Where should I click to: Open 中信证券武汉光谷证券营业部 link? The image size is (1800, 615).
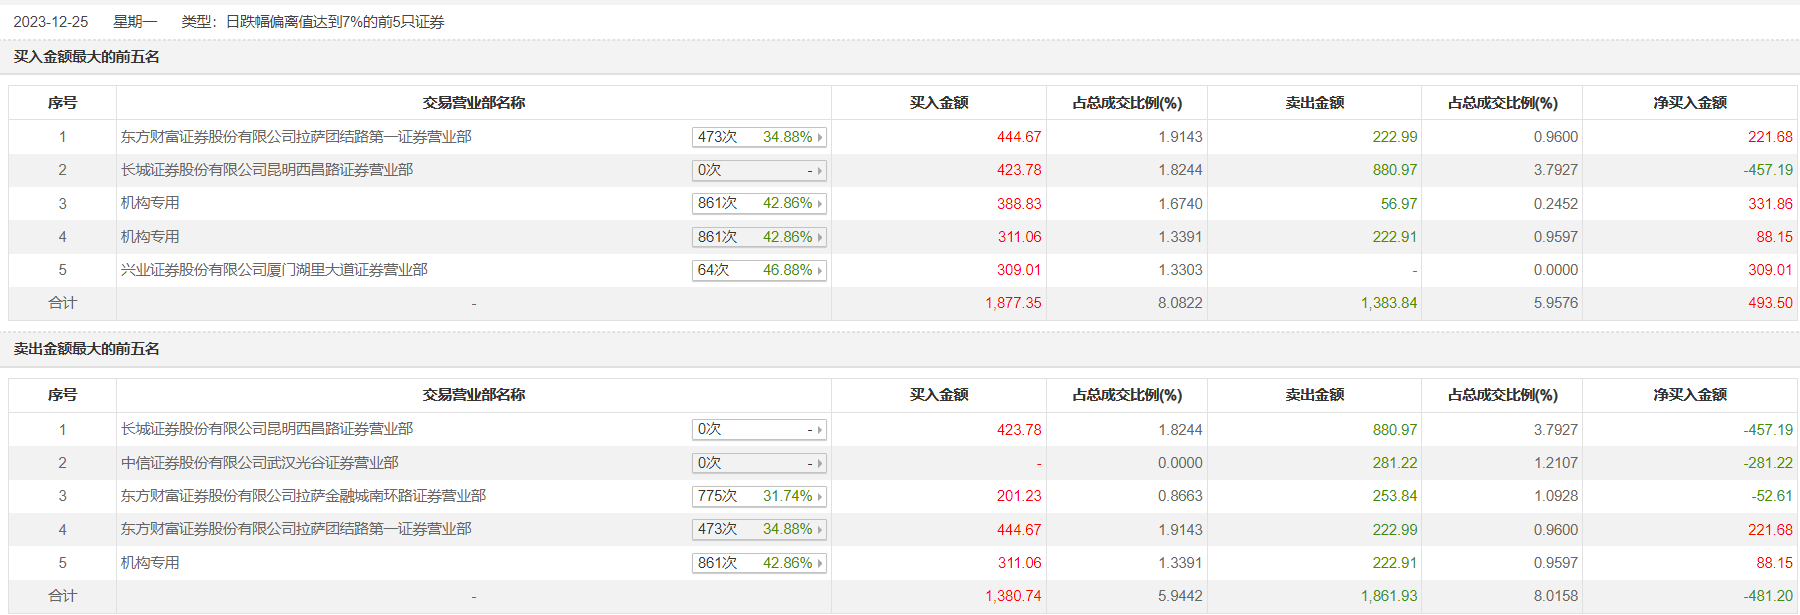click(260, 463)
